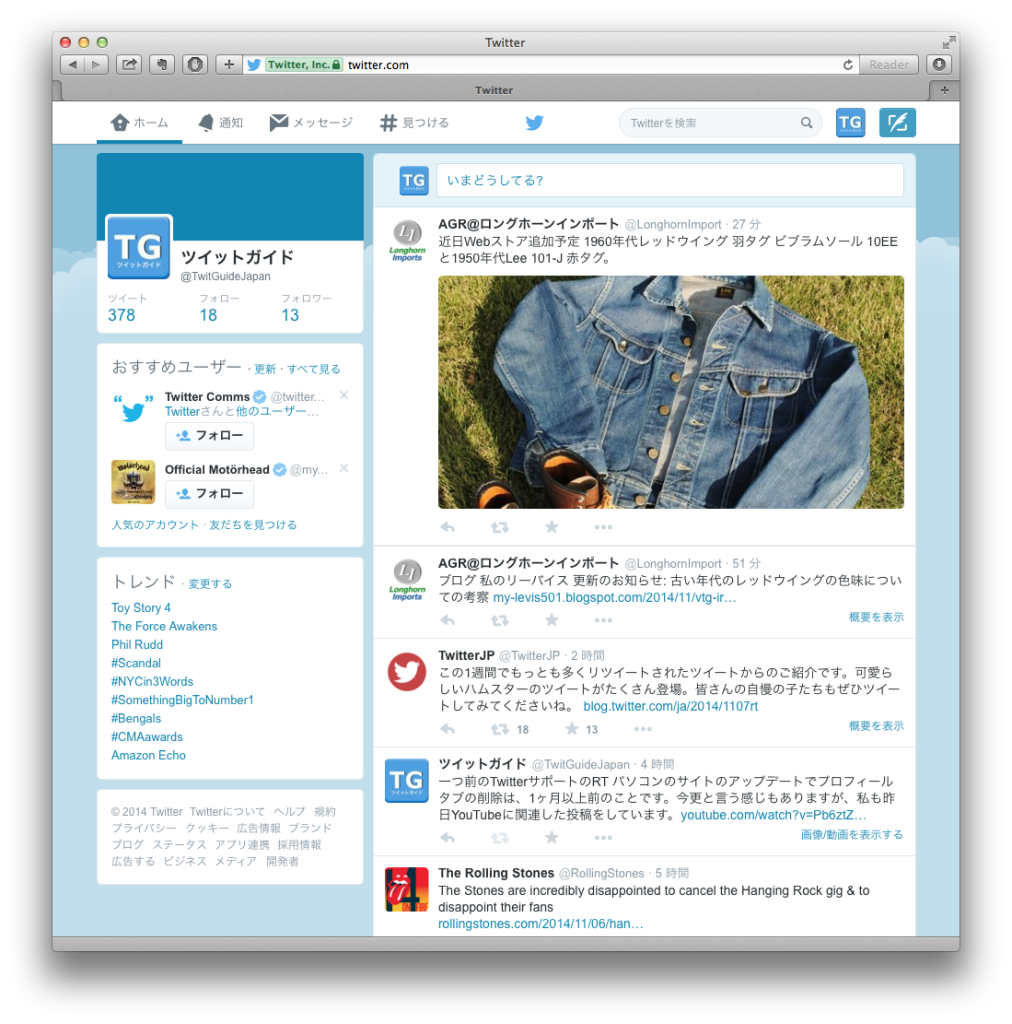Image resolution: width=1012 pixels, height=1024 pixels.
Task: Click the 人気のアカウント link
Action: (x=155, y=525)
